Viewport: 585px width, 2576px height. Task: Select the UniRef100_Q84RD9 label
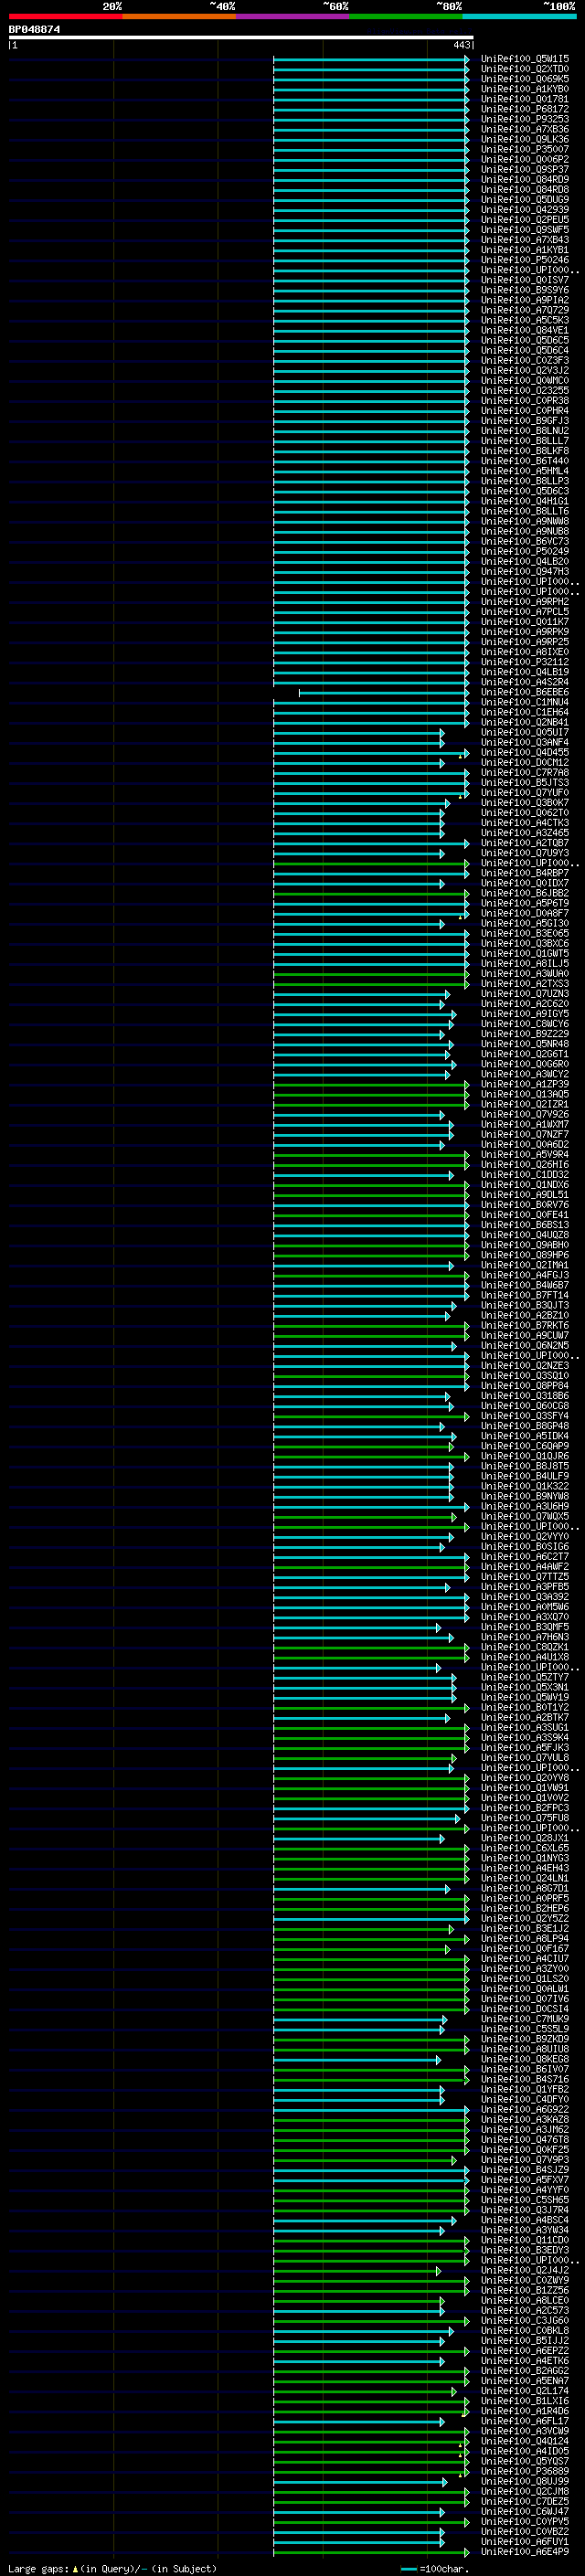tap(525, 180)
